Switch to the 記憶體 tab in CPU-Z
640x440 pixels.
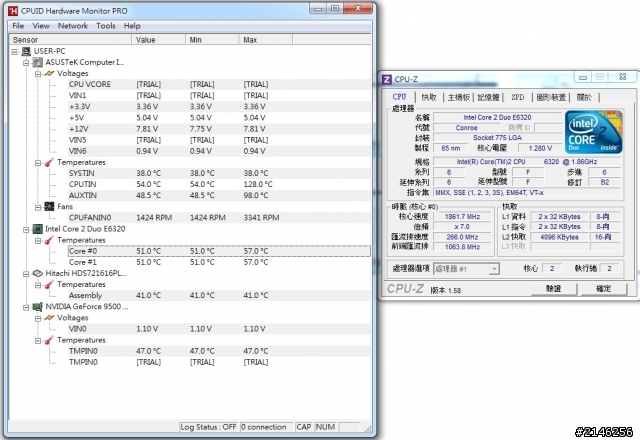click(x=488, y=97)
